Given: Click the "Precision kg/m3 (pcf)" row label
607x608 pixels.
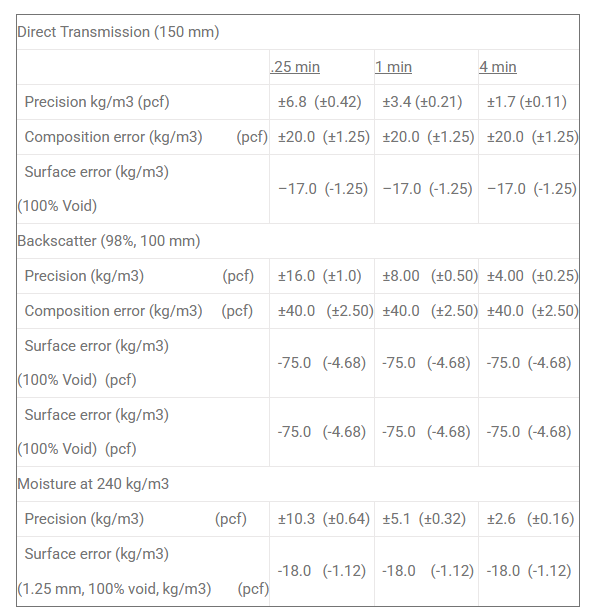Looking at the screenshot, I should (97, 102).
